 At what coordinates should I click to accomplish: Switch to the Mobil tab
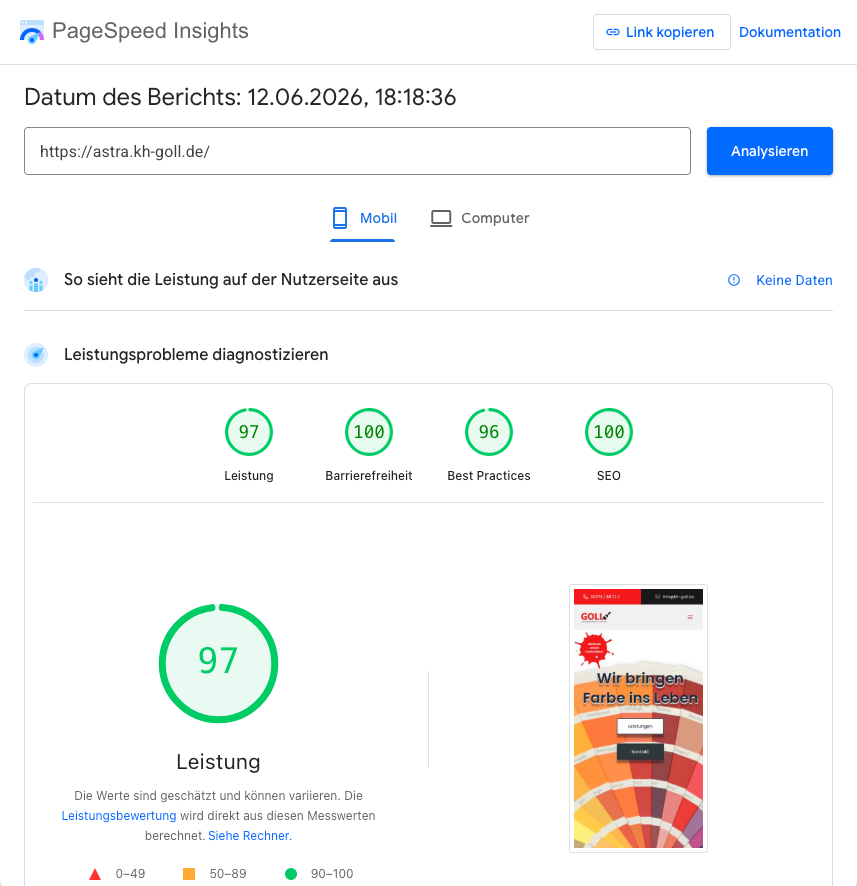(x=363, y=218)
